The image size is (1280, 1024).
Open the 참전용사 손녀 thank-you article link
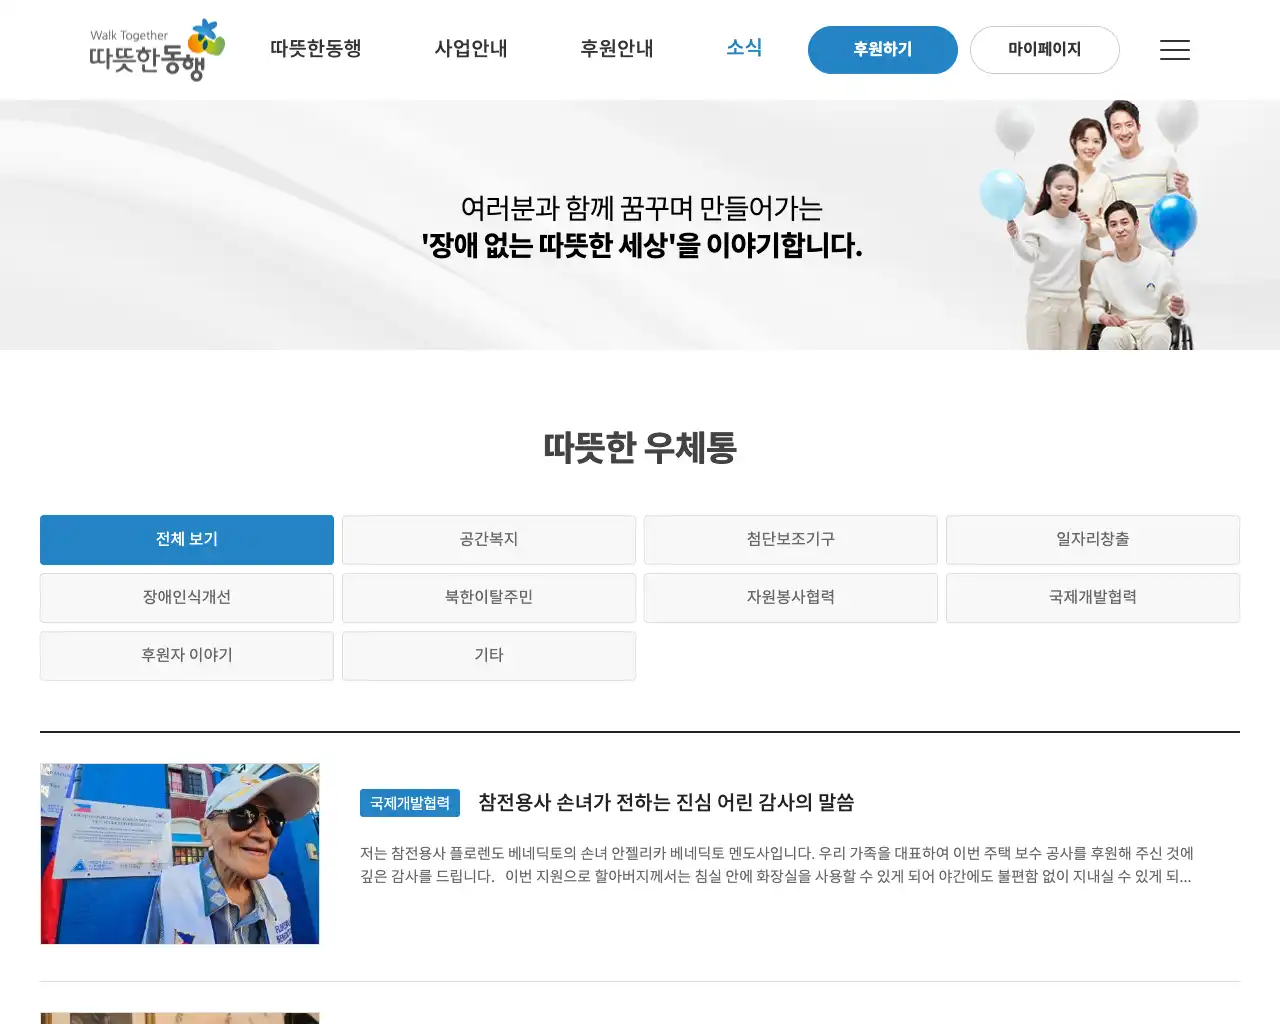[667, 802]
